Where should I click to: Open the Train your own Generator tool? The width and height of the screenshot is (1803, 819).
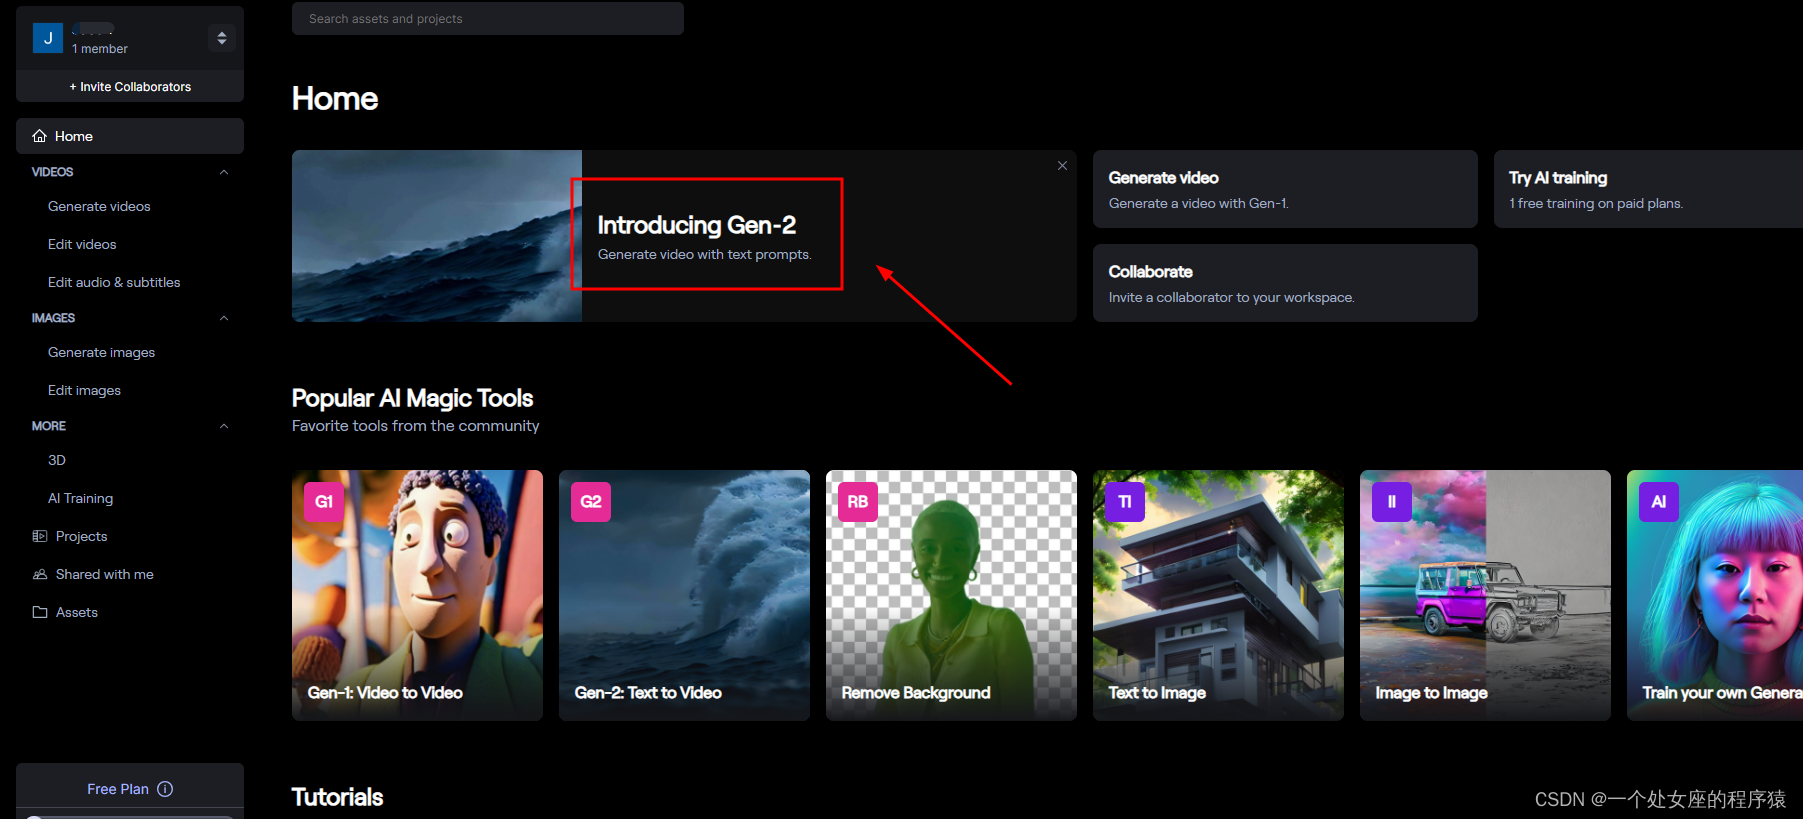click(1715, 595)
